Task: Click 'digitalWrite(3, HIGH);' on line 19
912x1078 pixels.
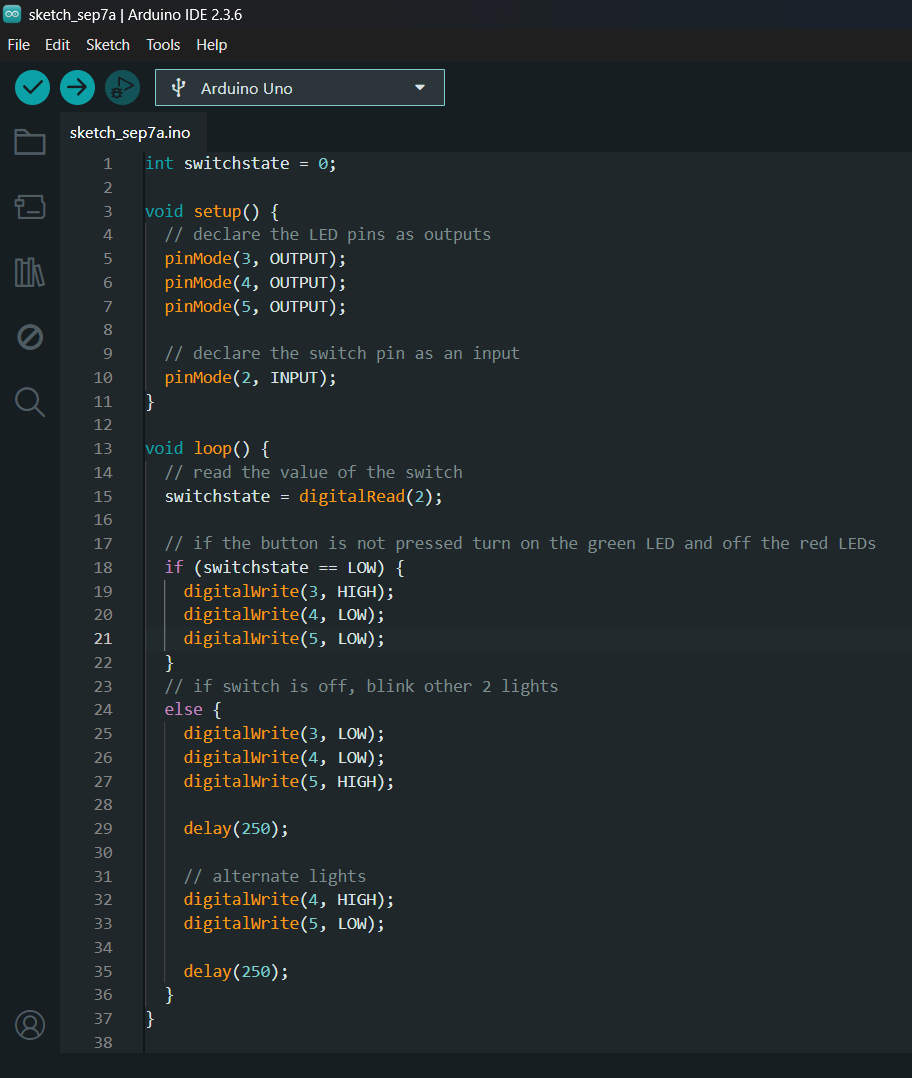Action: click(x=289, y=591)
